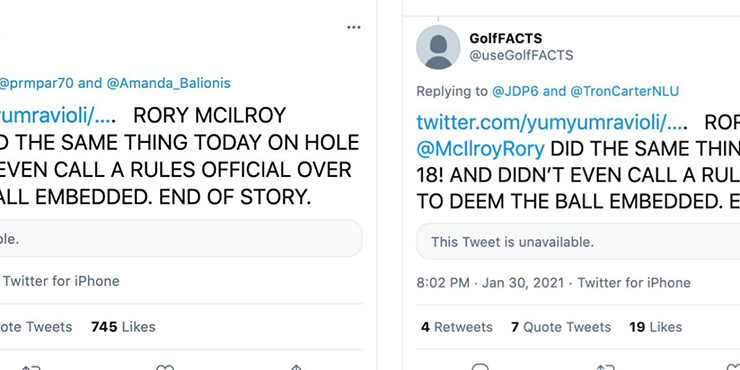Open the @TronCarterNLU mention link

point(624,91)
